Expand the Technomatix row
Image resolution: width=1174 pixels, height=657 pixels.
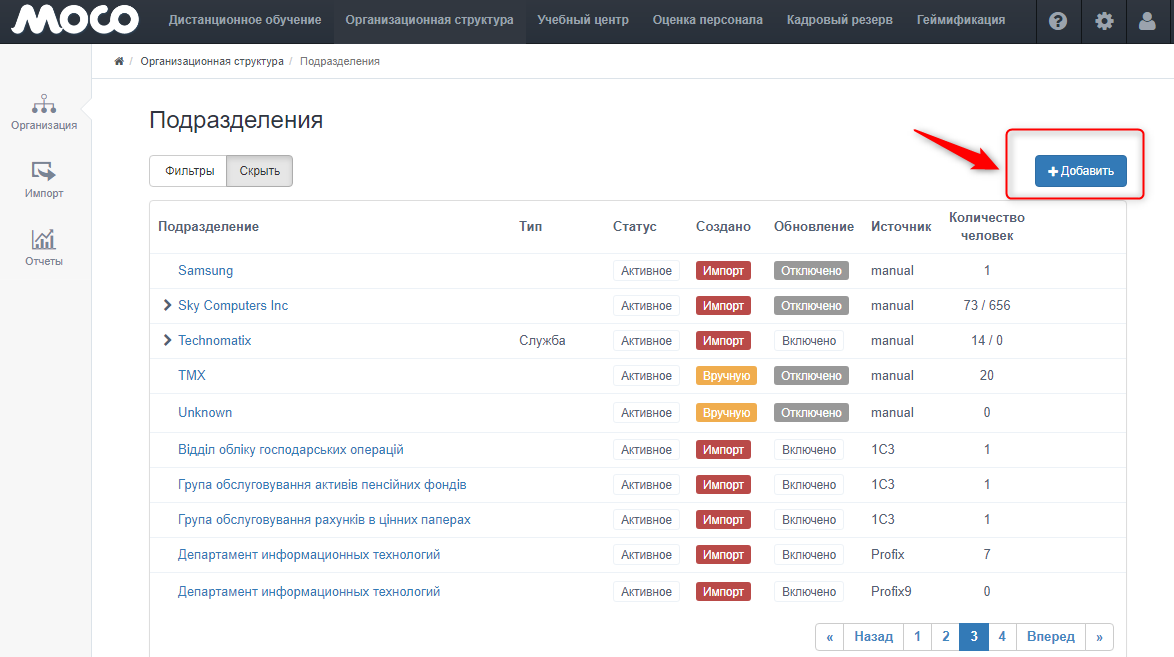[167, 341]
